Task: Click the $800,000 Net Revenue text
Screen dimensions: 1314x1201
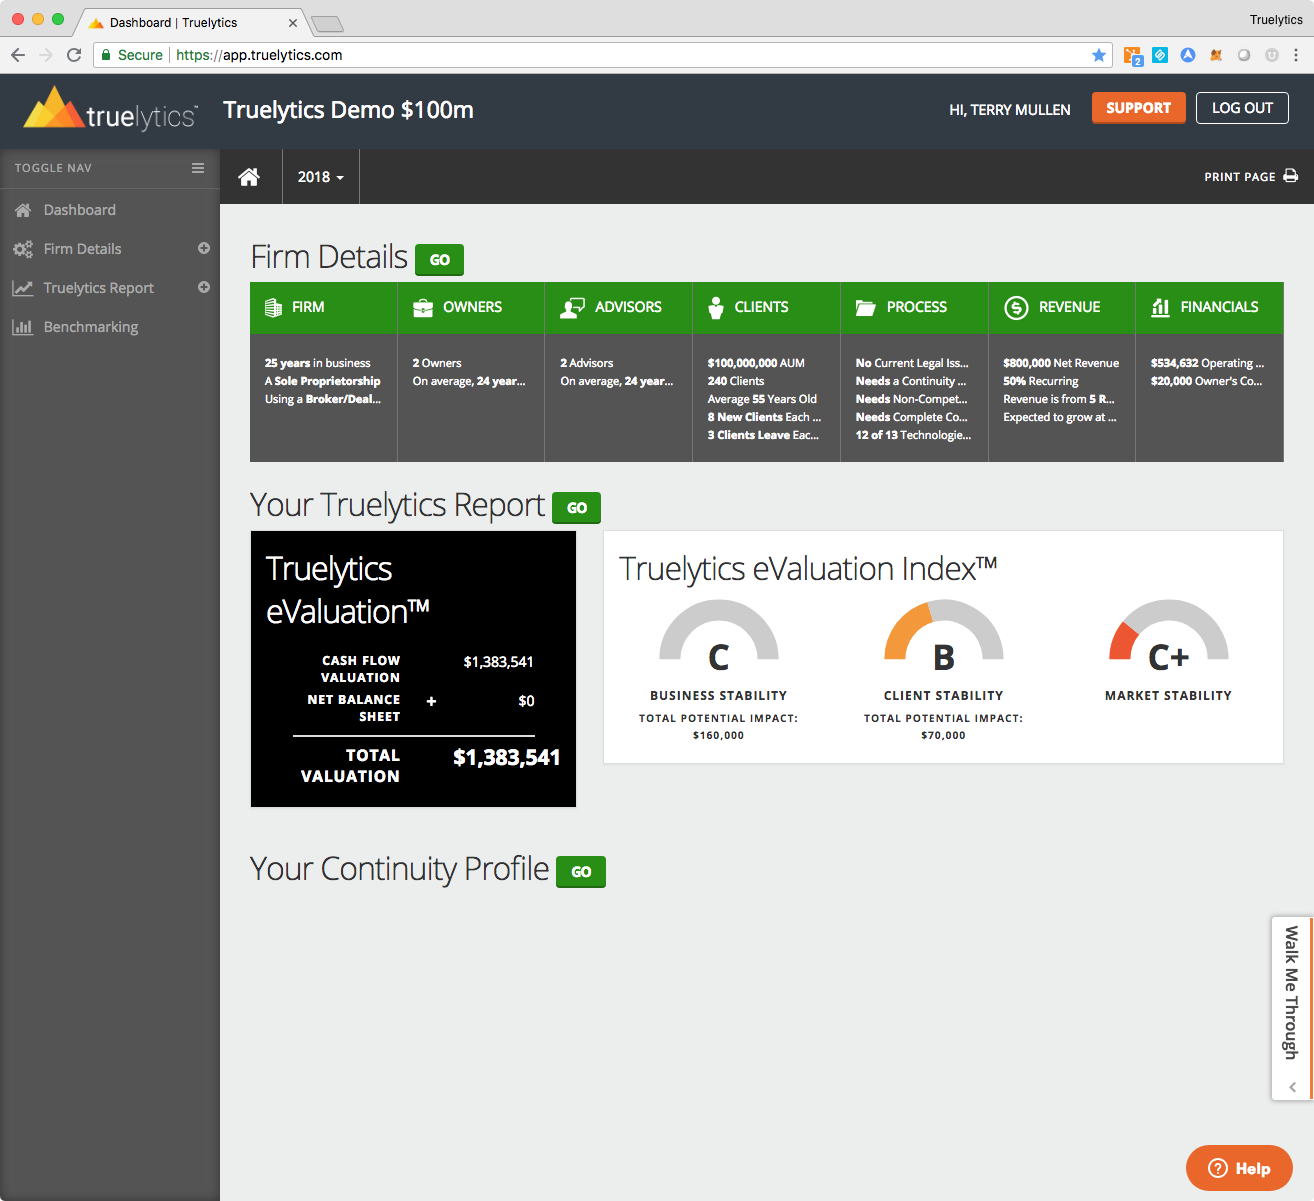Action: [x=1061, y=363]
